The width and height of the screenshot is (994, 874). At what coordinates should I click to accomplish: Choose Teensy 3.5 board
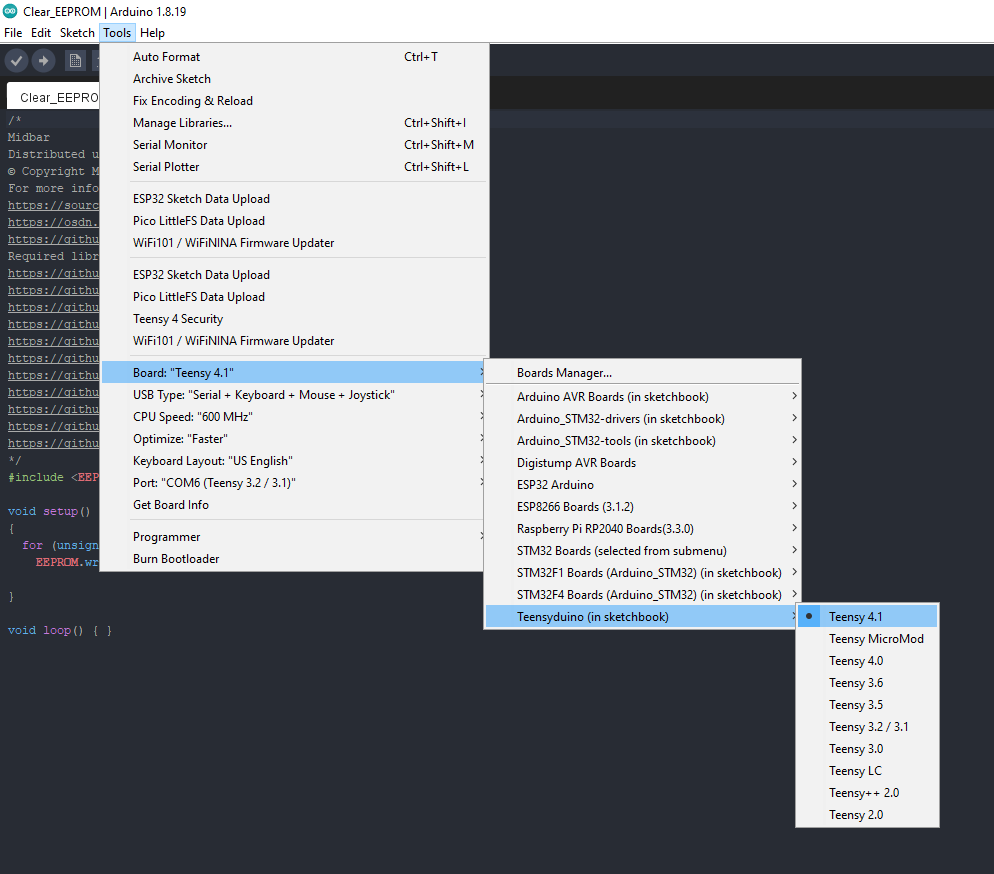click(867, 705)
